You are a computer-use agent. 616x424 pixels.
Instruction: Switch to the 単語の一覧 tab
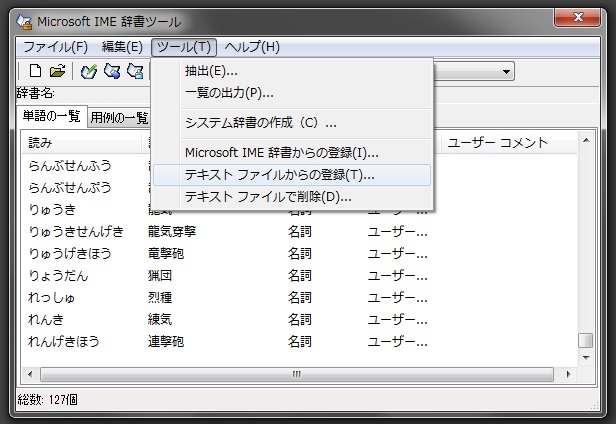tap(51, 116)
